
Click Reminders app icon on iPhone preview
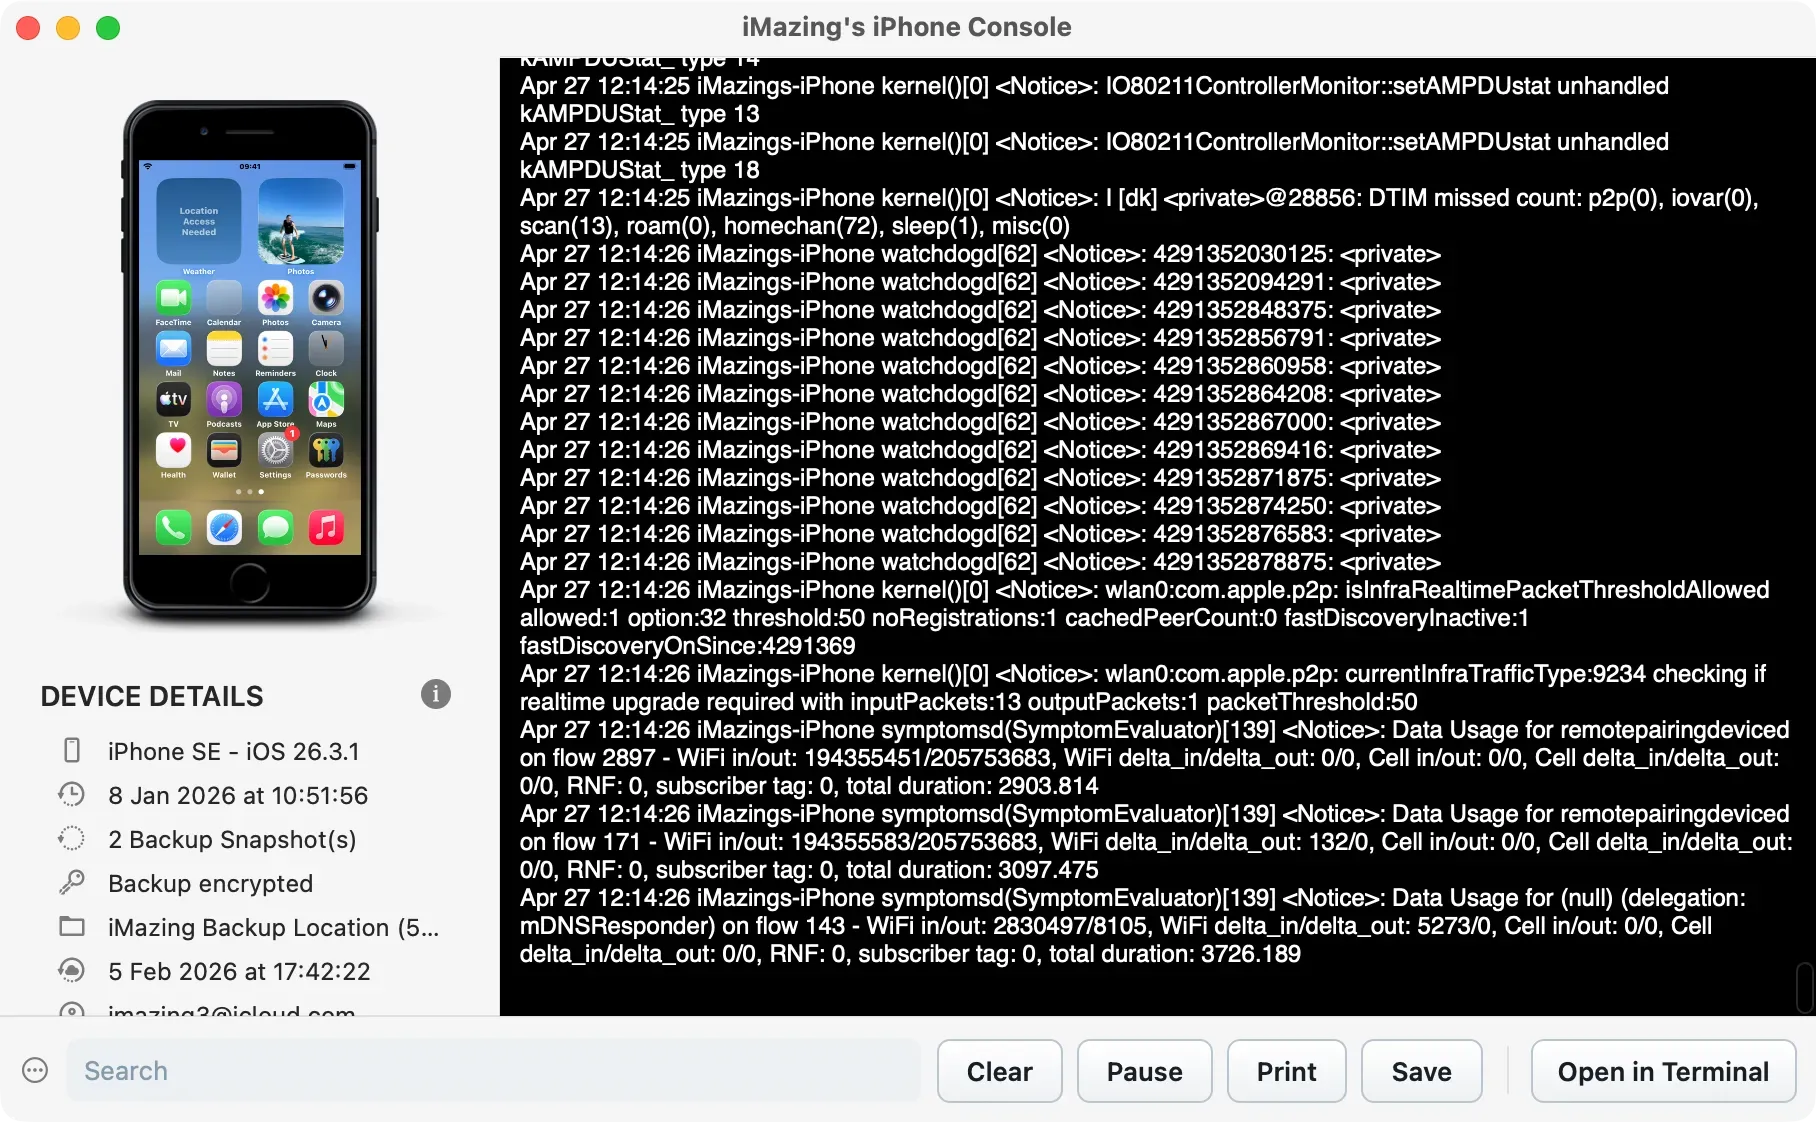point(275,349)
